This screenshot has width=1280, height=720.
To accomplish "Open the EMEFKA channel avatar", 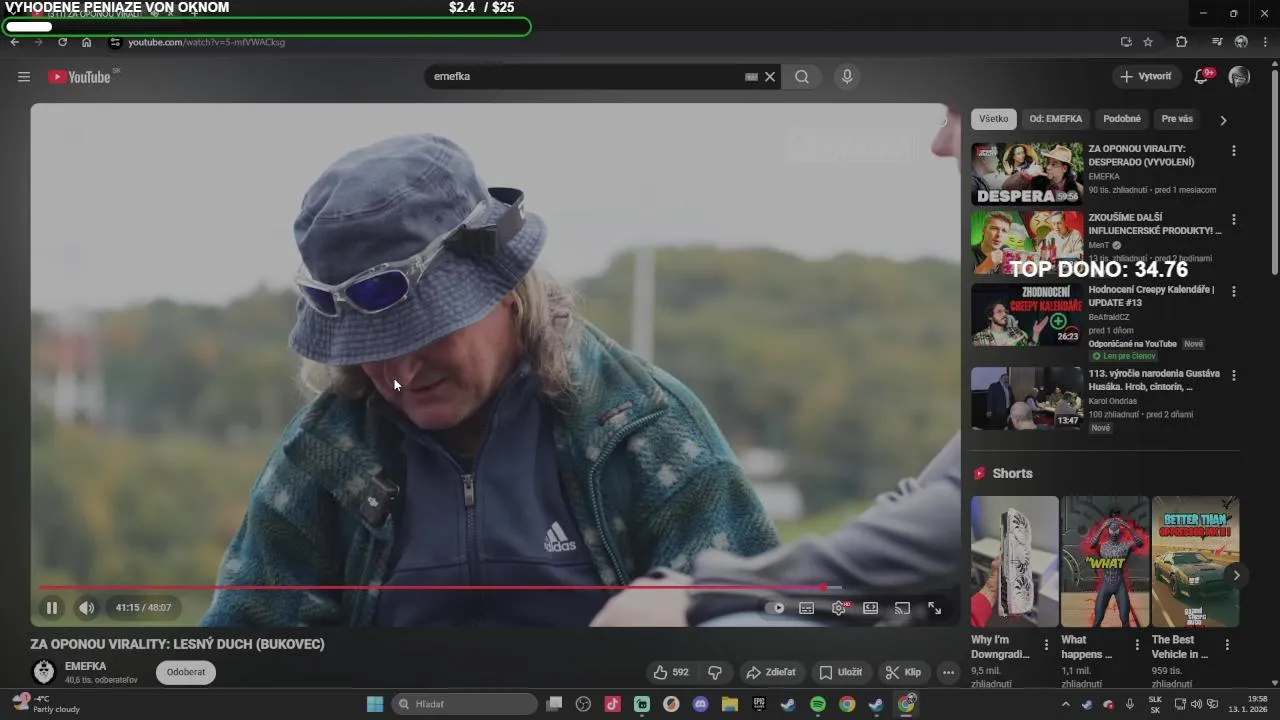I will [43, 672].
